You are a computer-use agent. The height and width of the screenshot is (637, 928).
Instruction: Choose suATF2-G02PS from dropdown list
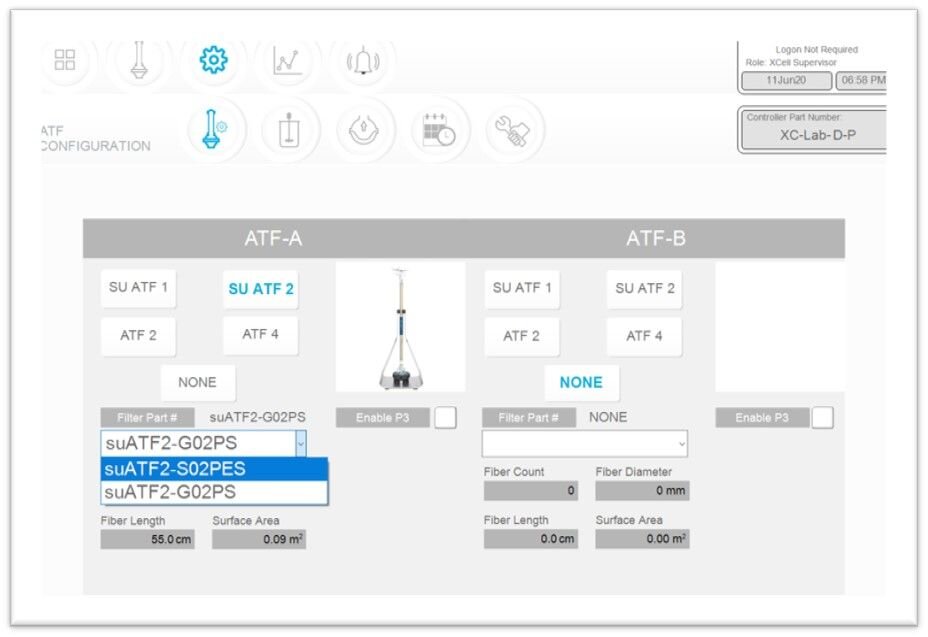[x=213, y=492]
